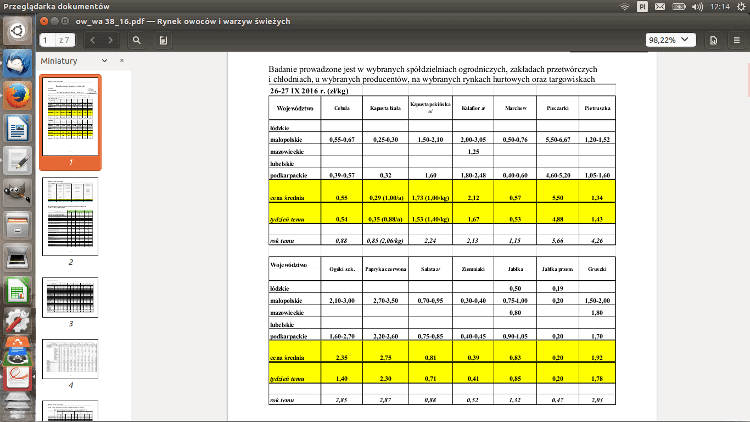Open the network indicator in top panel
The height and width of the screenshot is (422, 750).
pyautogui.click(x=624, y=6)
